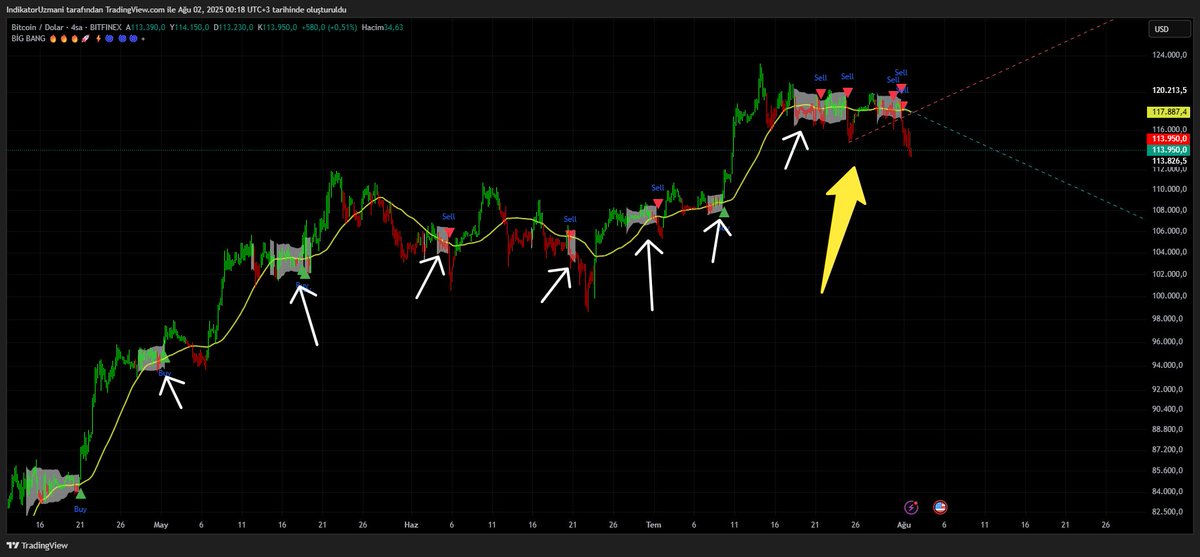
Task: Click the BİG BANG indicator legend
Action: (x=26, y=38)
